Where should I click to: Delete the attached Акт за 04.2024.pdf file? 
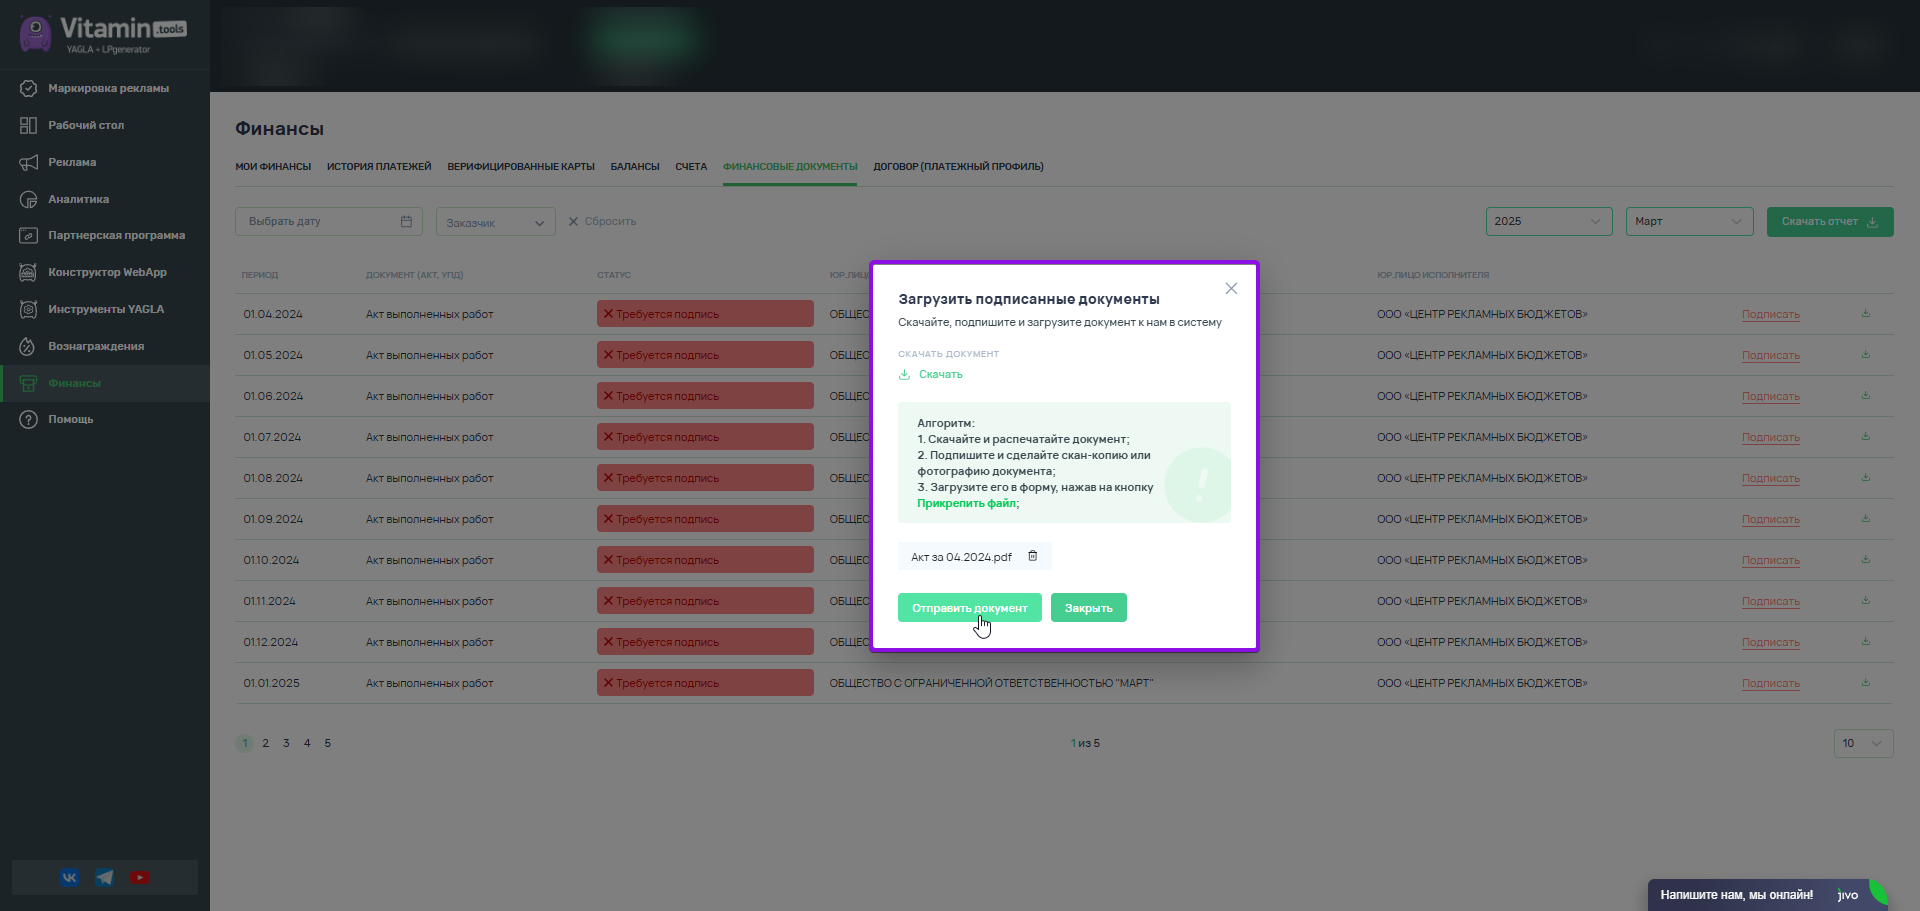1033,556
